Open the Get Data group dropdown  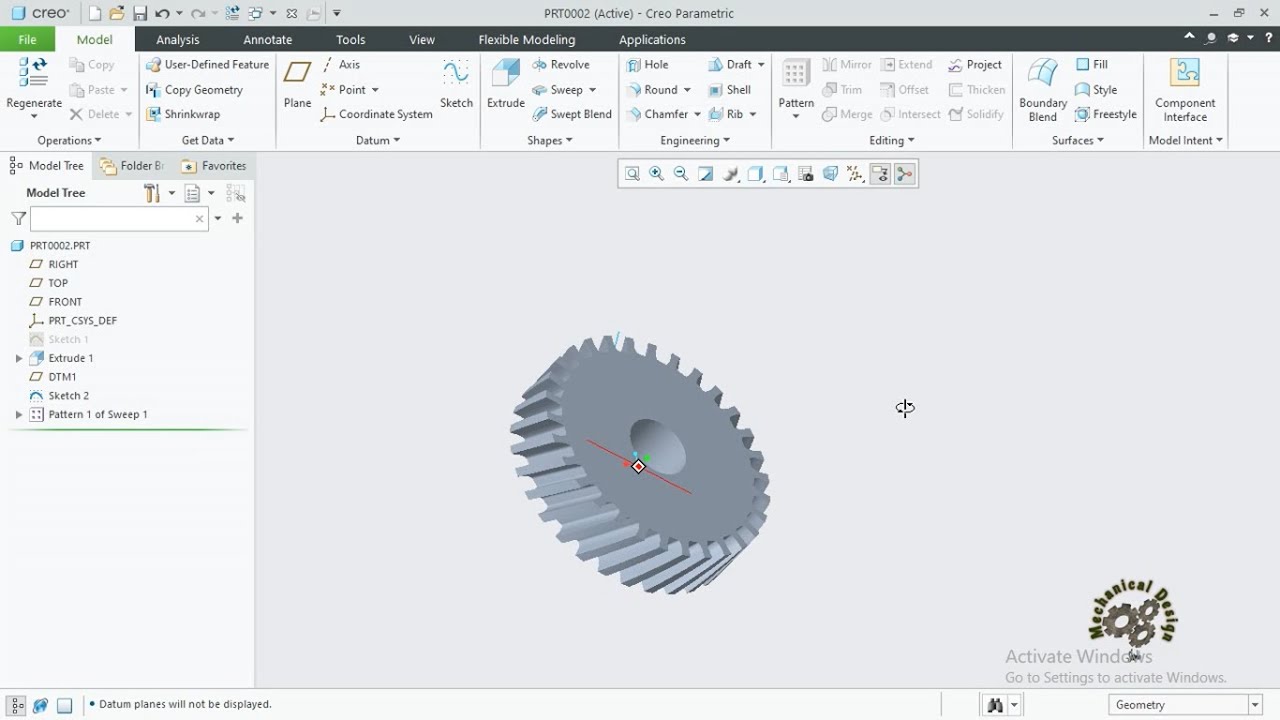(x=208, y=140)
